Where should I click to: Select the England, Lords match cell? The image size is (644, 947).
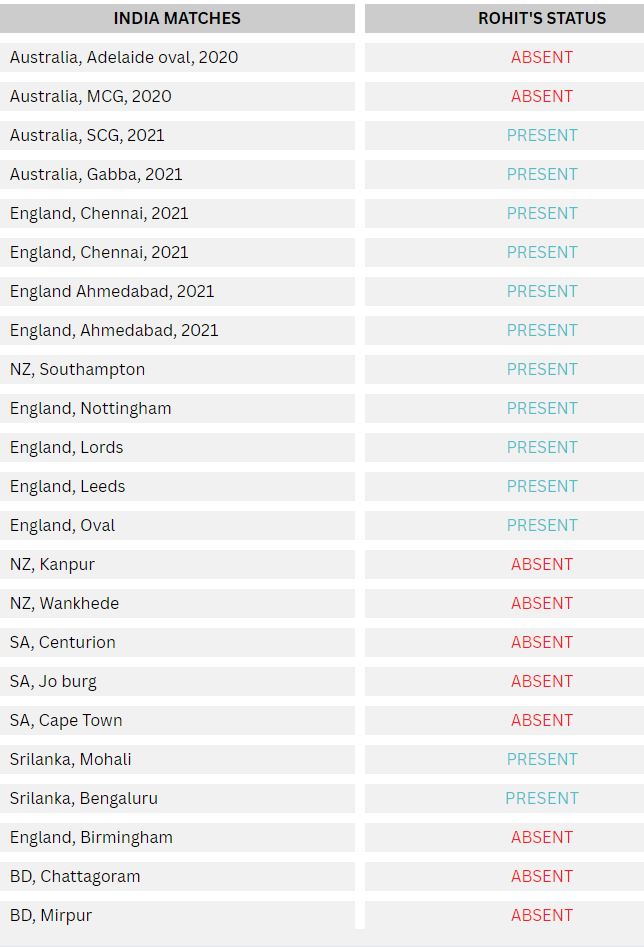point(177,448)
